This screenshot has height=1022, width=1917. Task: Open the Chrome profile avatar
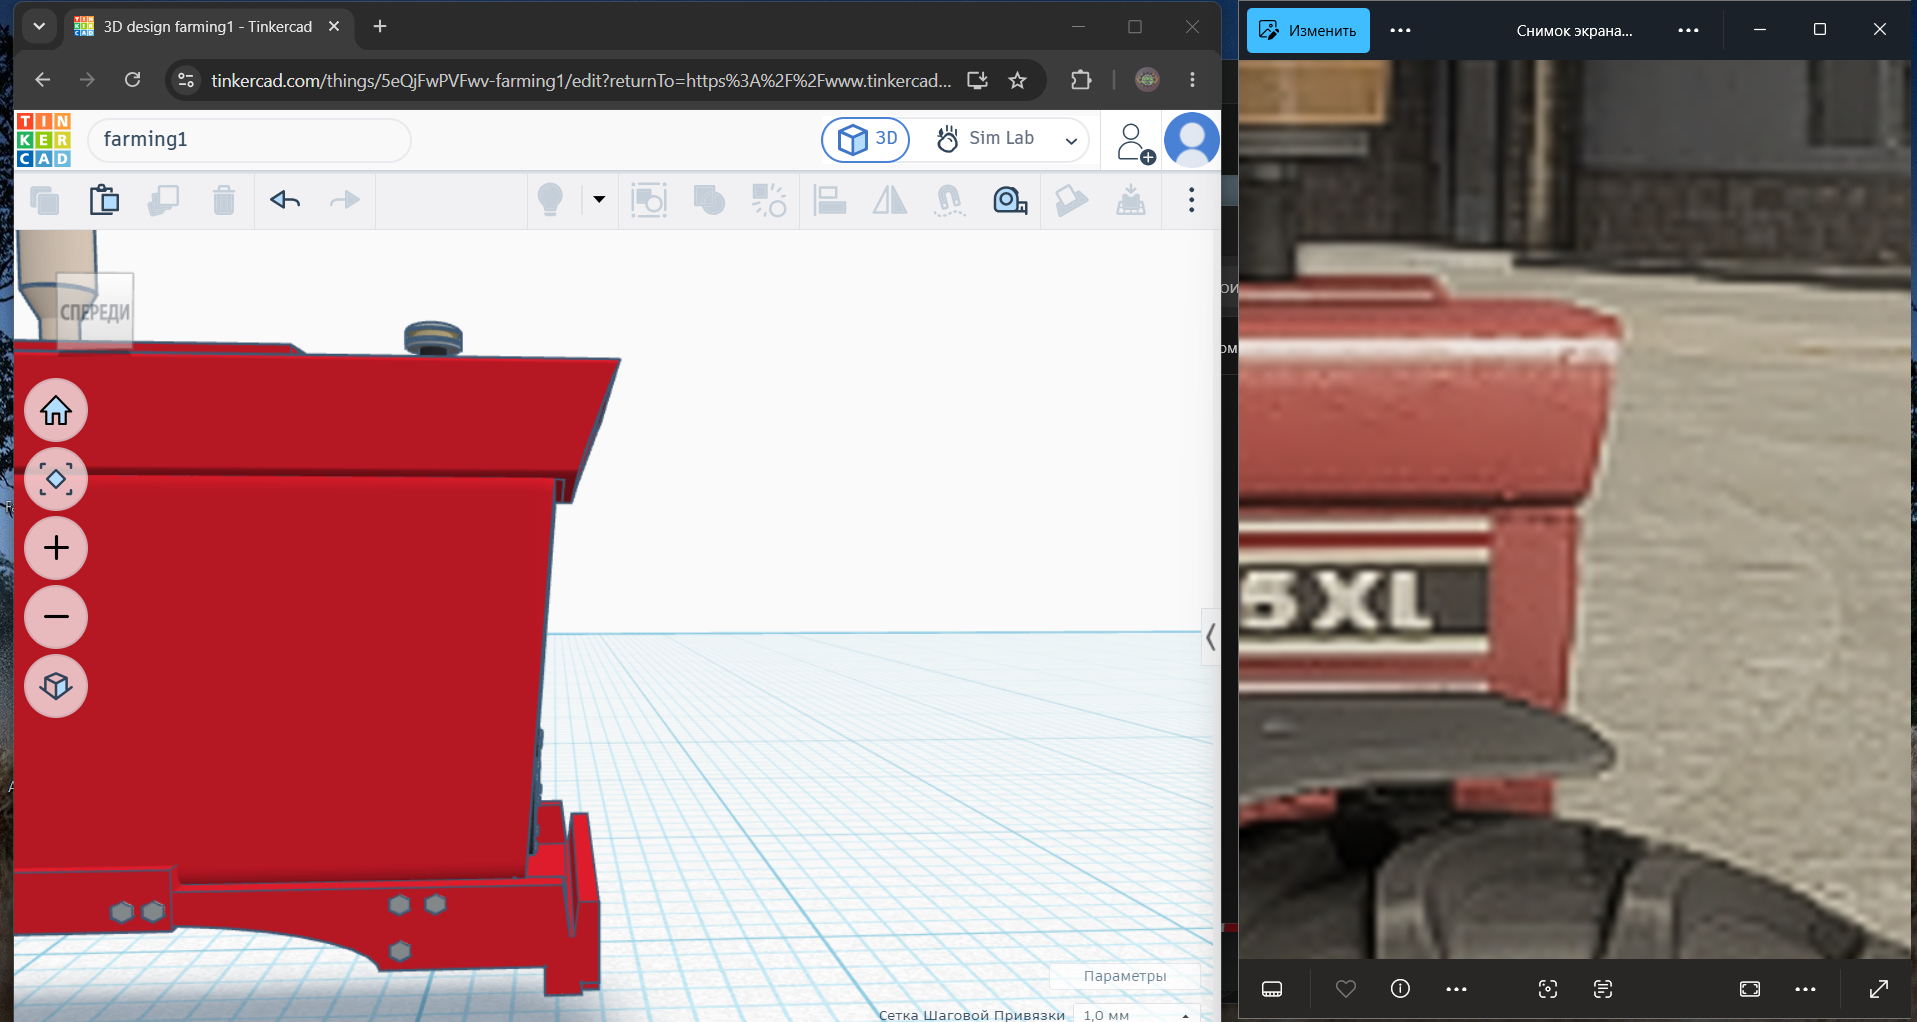(x=1147, y=80)
